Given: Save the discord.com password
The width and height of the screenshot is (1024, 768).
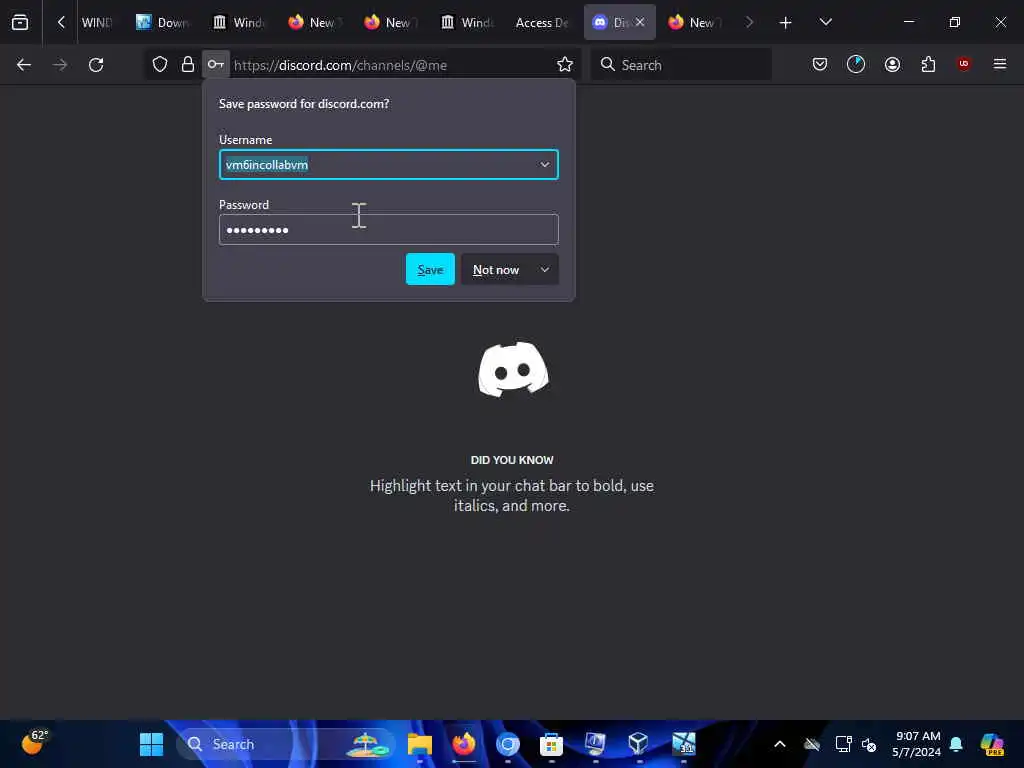Looking at the screenshot, I should tap(430, 270).
